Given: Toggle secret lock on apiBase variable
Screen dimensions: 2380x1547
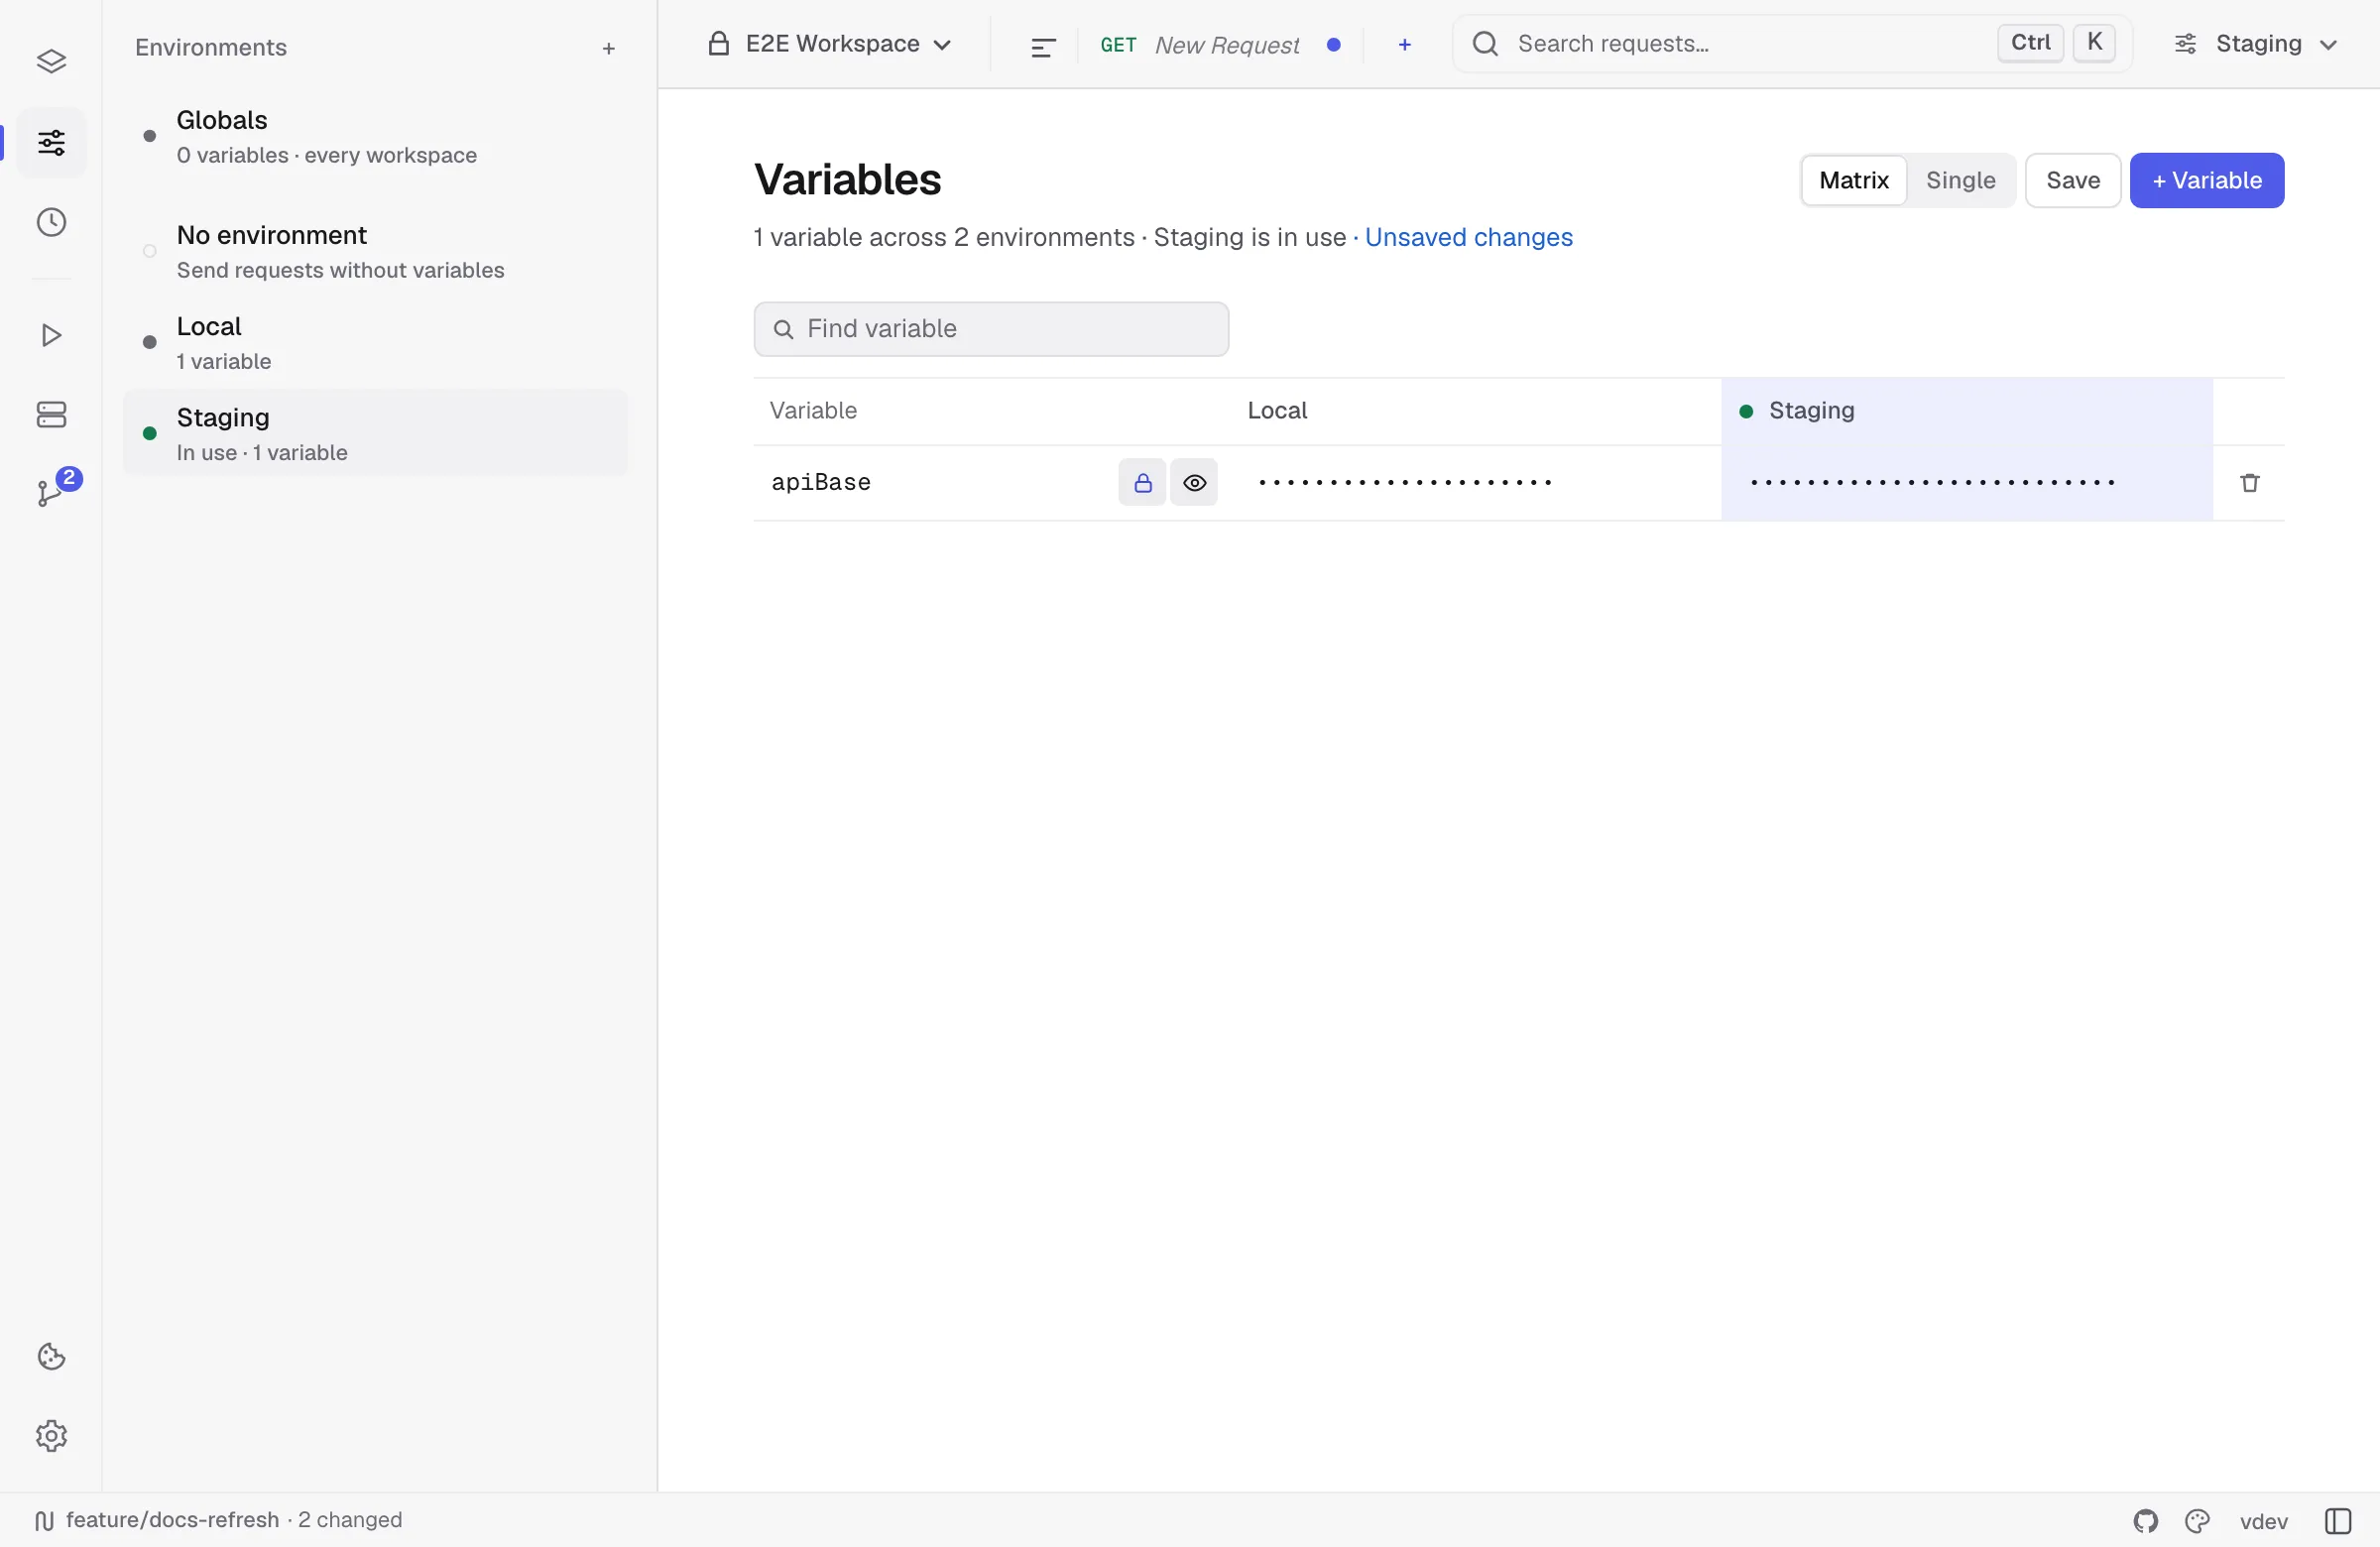Looking at the screenshot, I should coord(1142,483).
